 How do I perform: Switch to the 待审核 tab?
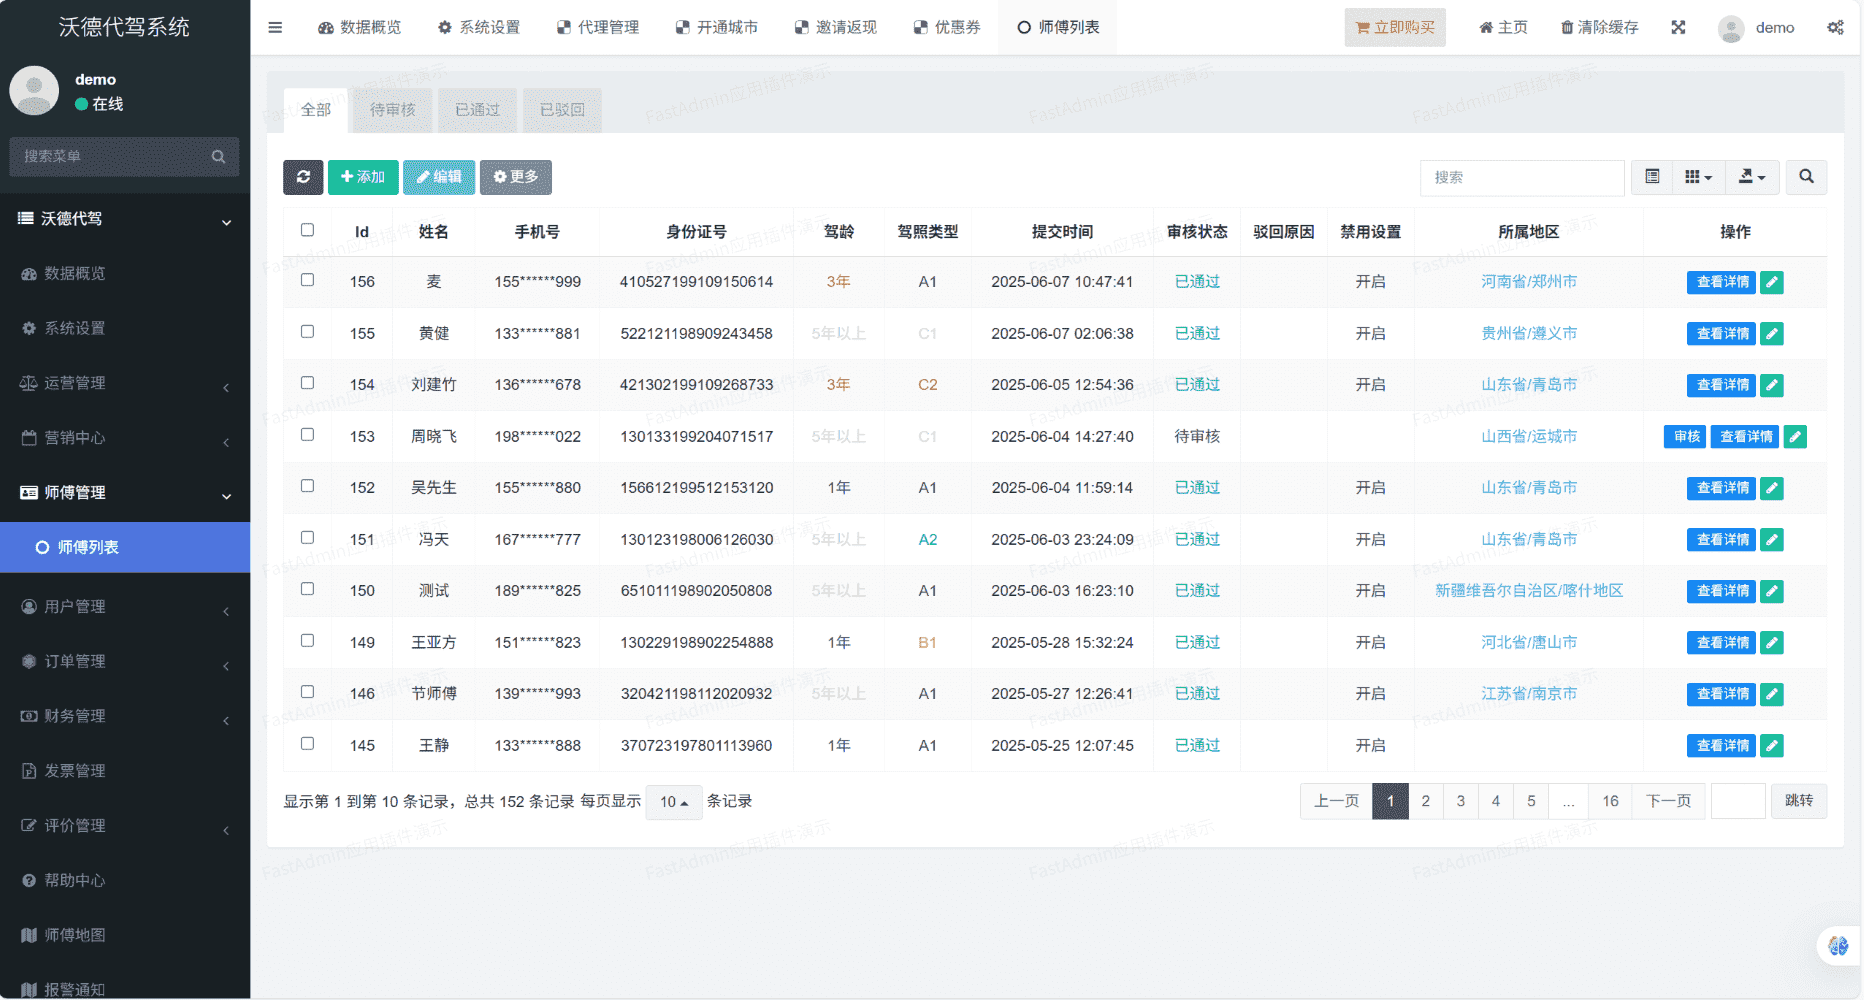pos(392,110)
